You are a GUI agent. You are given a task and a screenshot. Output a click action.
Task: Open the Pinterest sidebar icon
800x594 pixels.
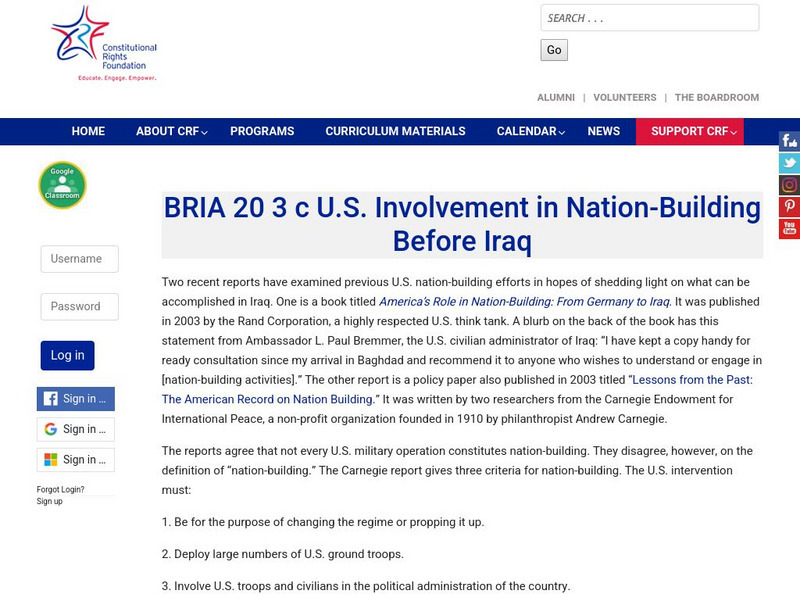tap(789, 206)
